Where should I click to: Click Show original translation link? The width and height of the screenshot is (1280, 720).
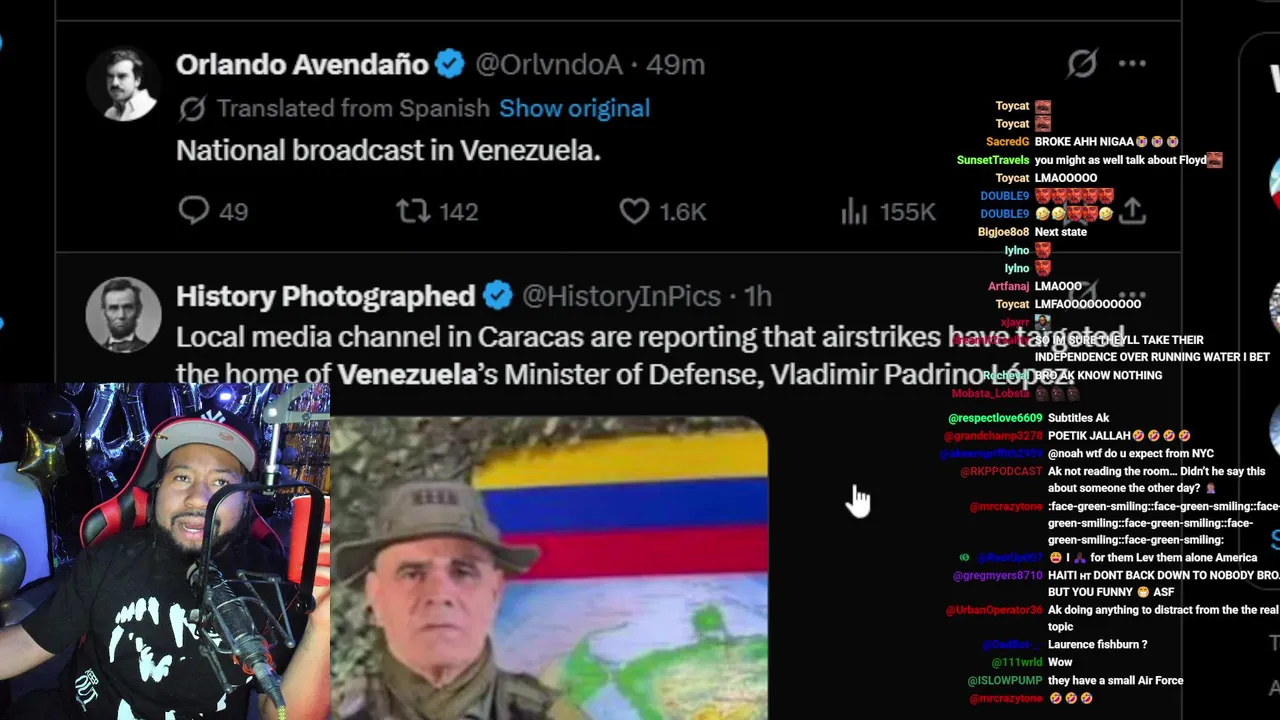coord(574,108)
